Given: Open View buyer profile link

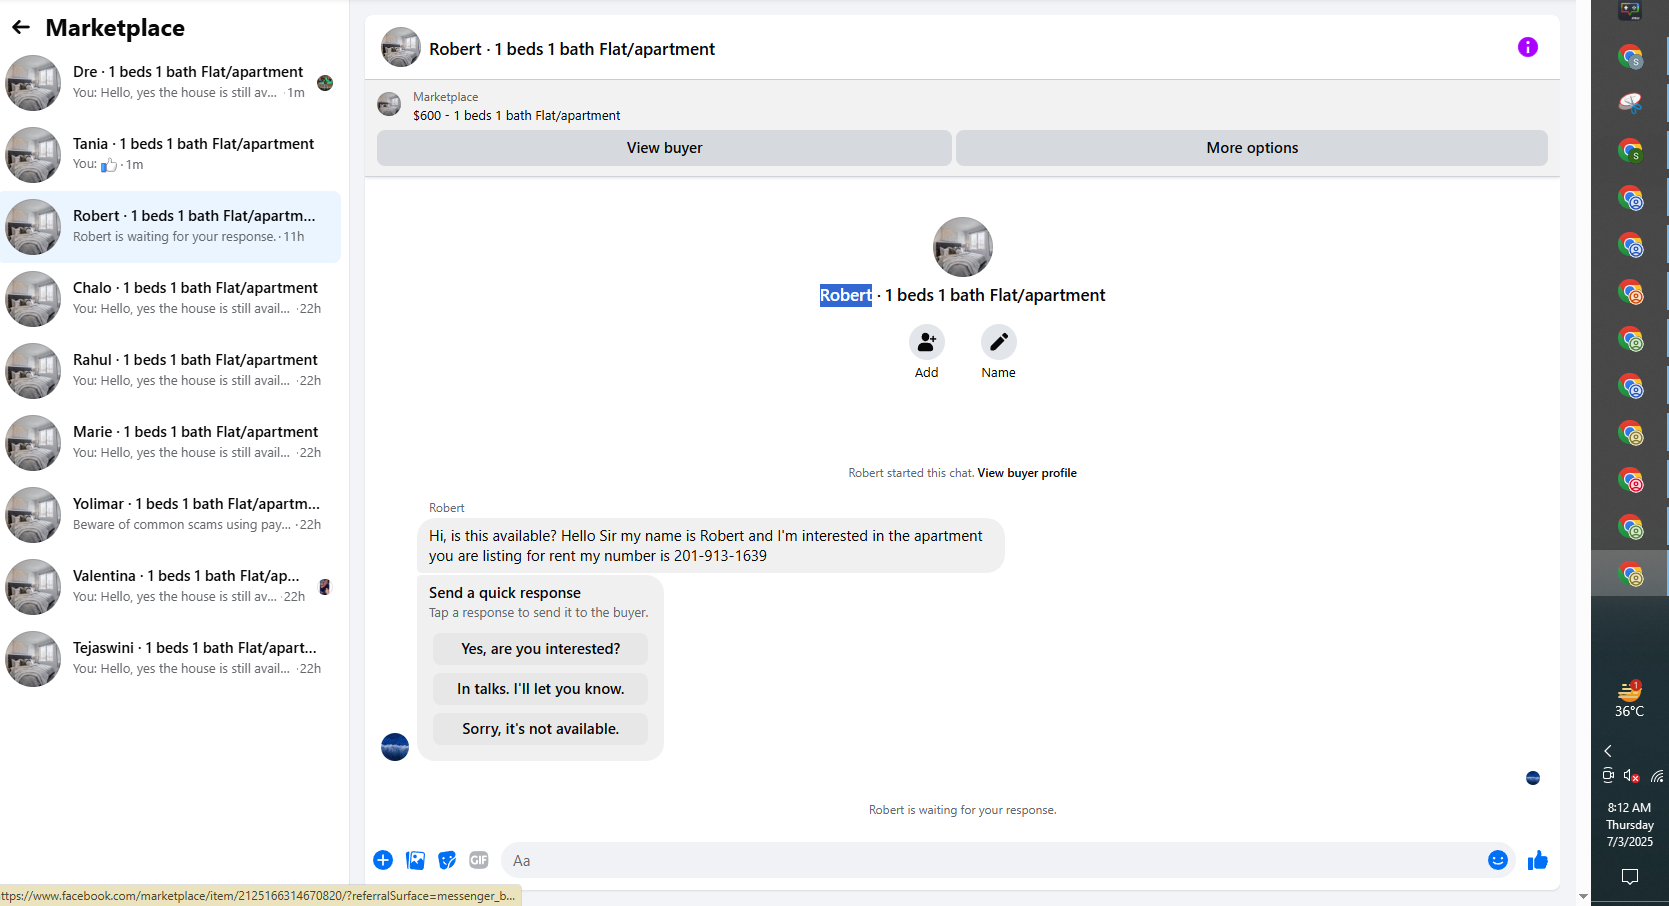Looking at the screenshot, I should point(1027,473).
